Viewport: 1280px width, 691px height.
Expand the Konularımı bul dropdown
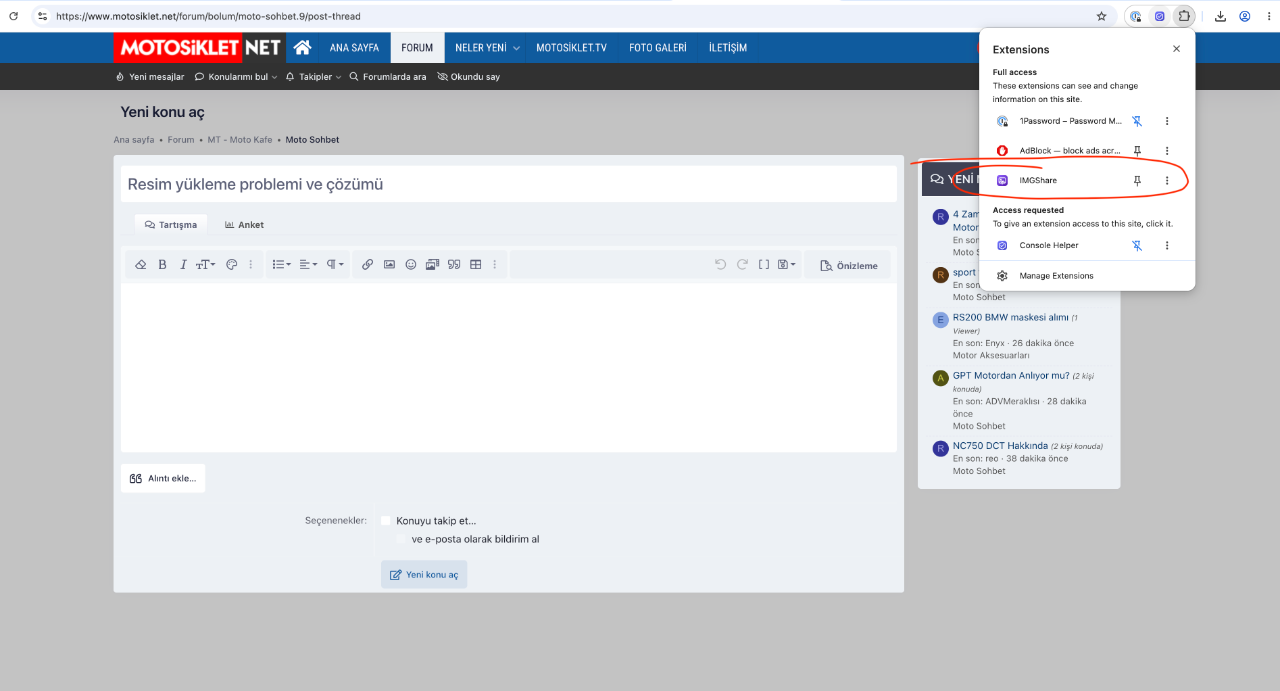tap(236, 77)
